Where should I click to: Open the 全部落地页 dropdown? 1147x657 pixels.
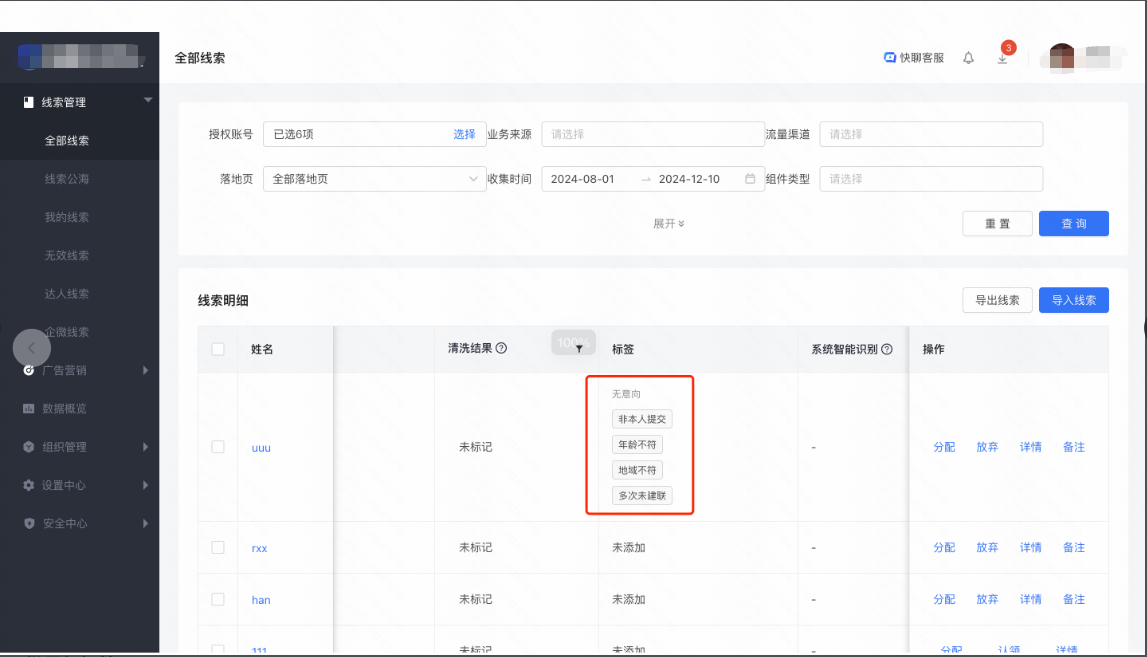[x=374, y=178]
